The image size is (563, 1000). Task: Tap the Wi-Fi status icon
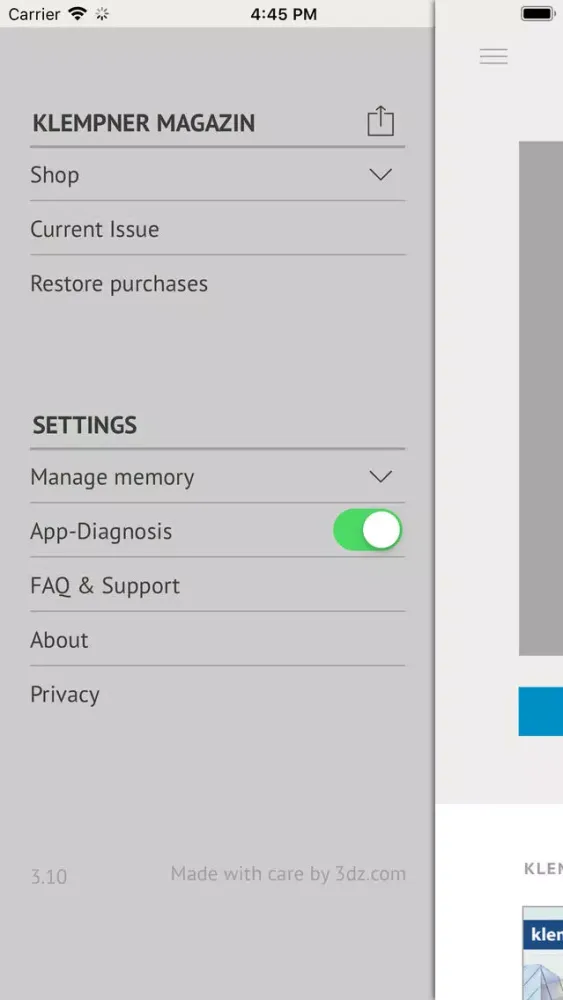pos(77,14)
